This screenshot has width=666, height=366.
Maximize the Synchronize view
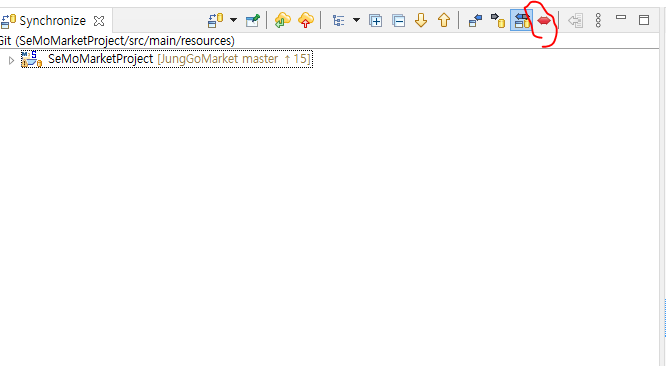tap(644, 20)
